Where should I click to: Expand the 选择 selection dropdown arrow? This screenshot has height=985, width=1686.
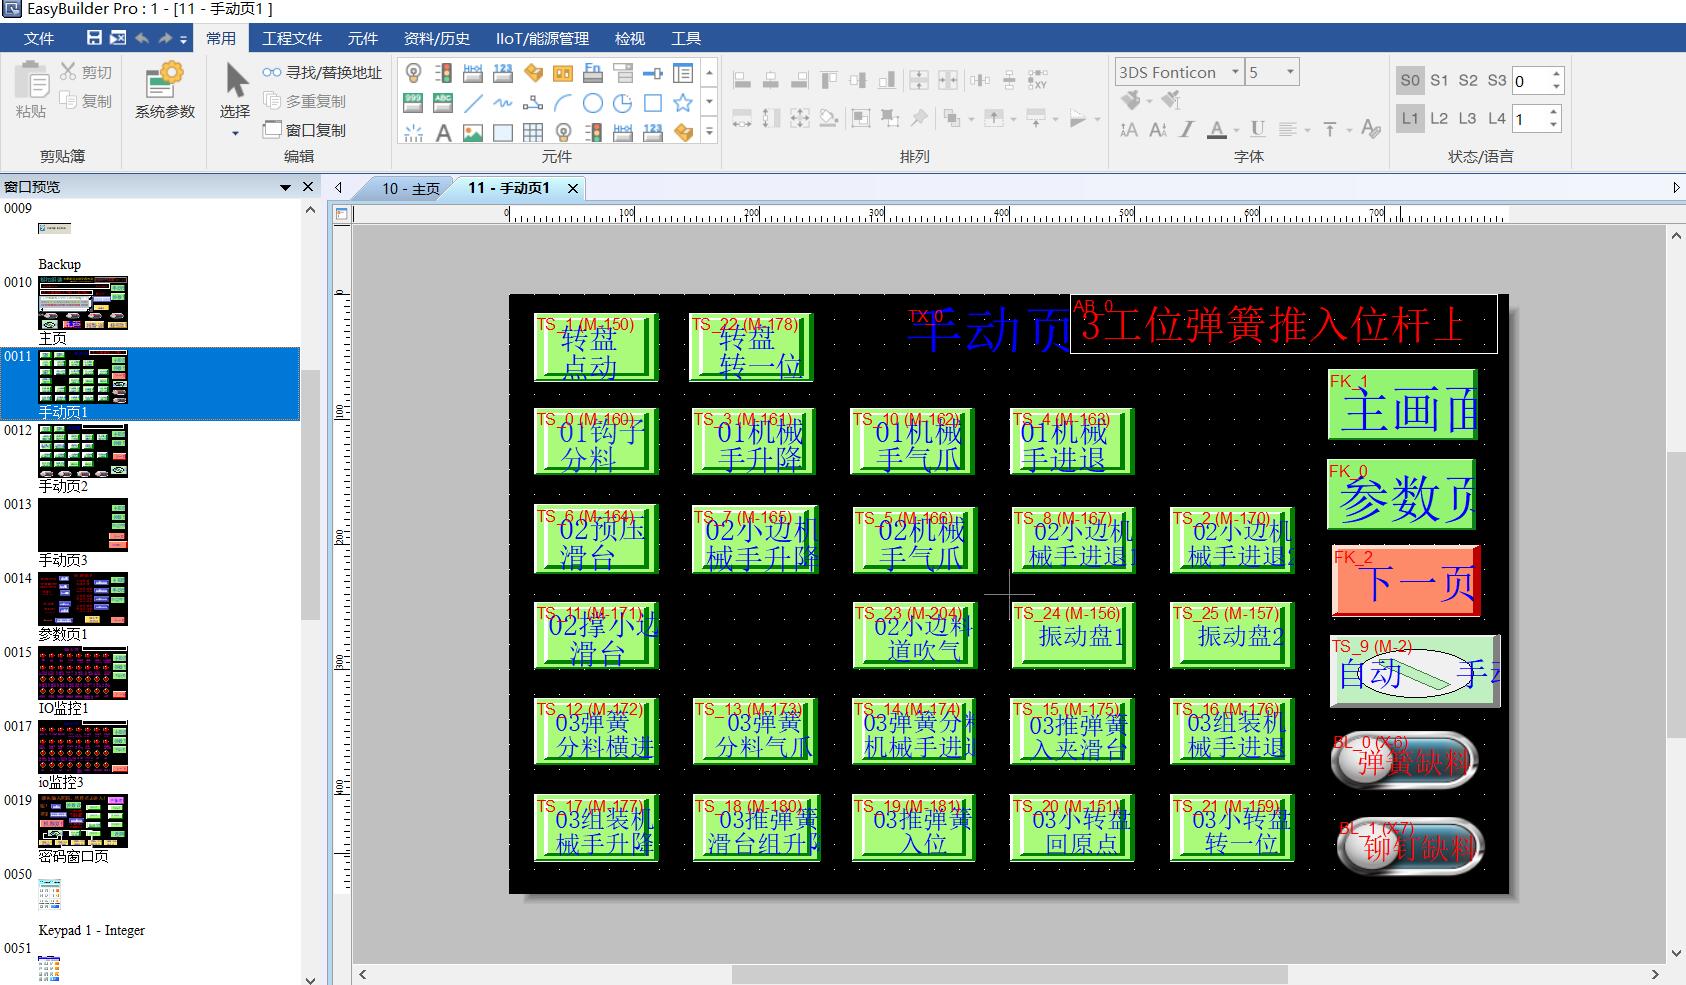(x=235, y=133)
